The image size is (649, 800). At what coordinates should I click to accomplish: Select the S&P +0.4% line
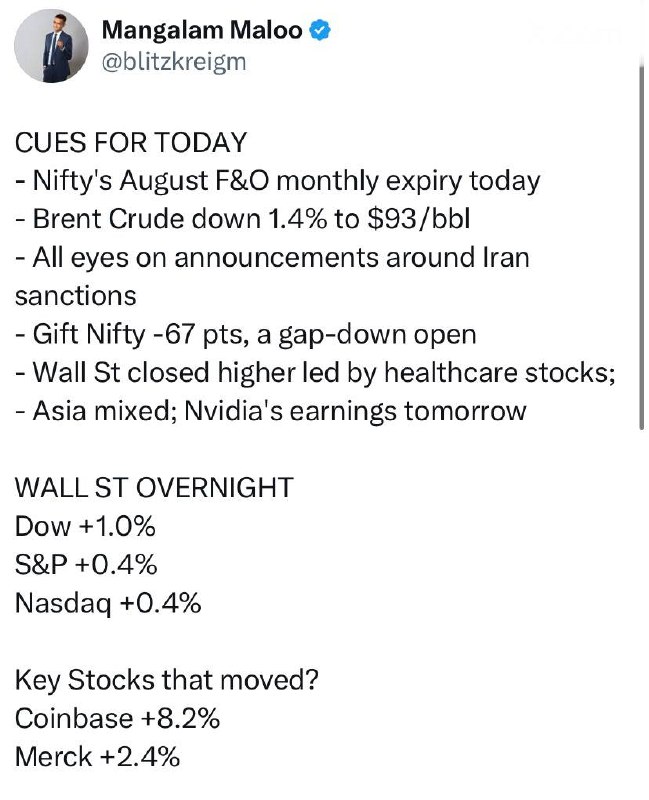pyautogui.click(x=86, y=565)
